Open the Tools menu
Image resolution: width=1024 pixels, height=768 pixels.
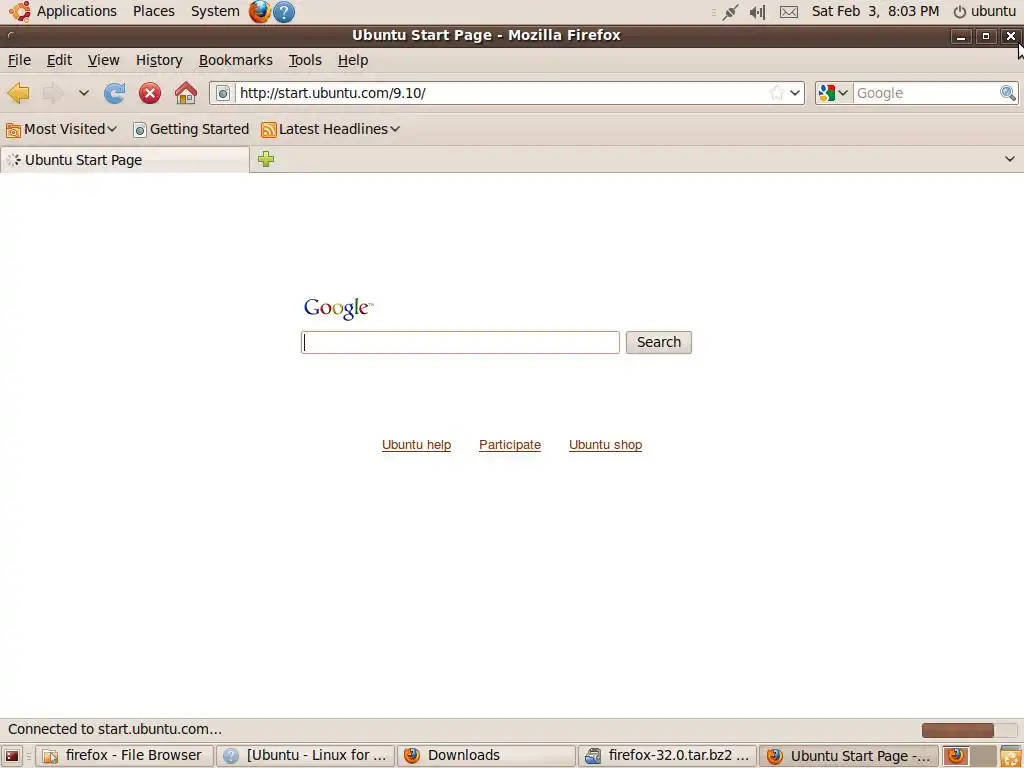pos(305,60)
